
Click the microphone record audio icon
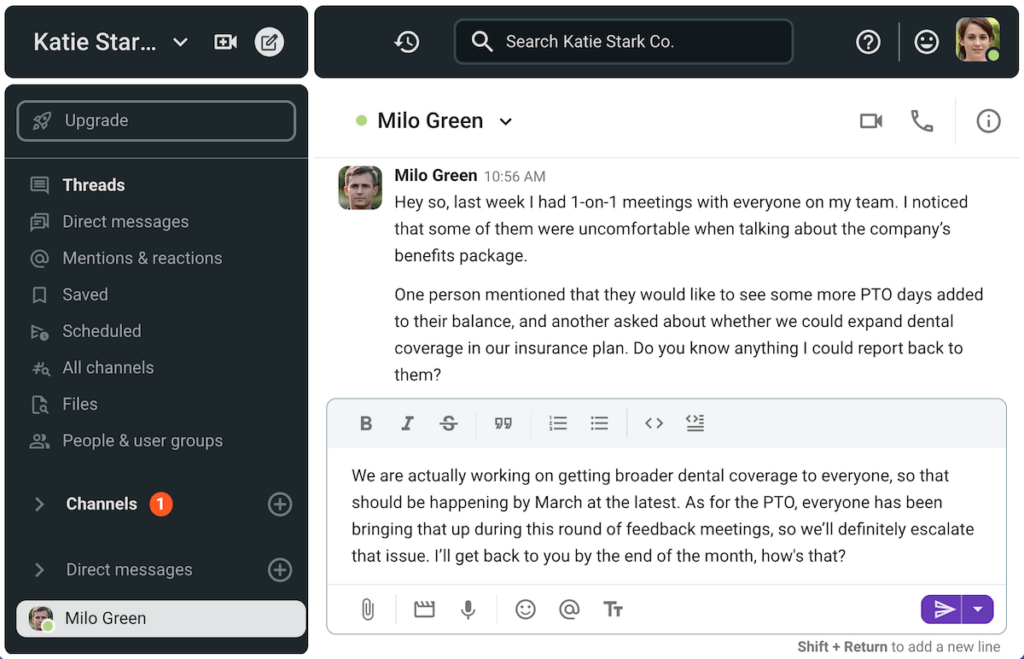[x=468, y=609]
